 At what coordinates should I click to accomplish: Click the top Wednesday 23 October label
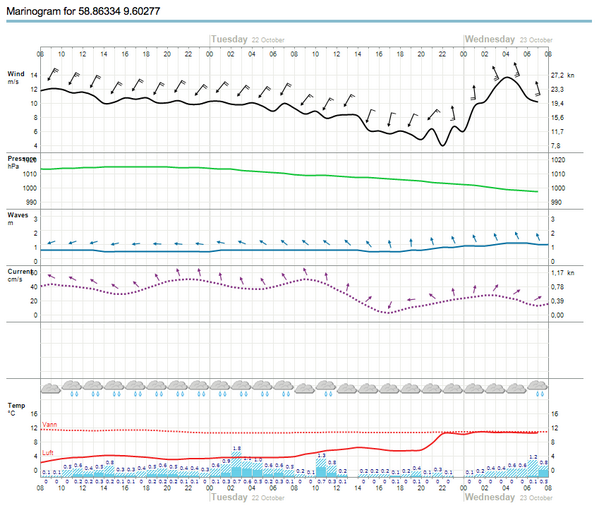click(508, 39)
